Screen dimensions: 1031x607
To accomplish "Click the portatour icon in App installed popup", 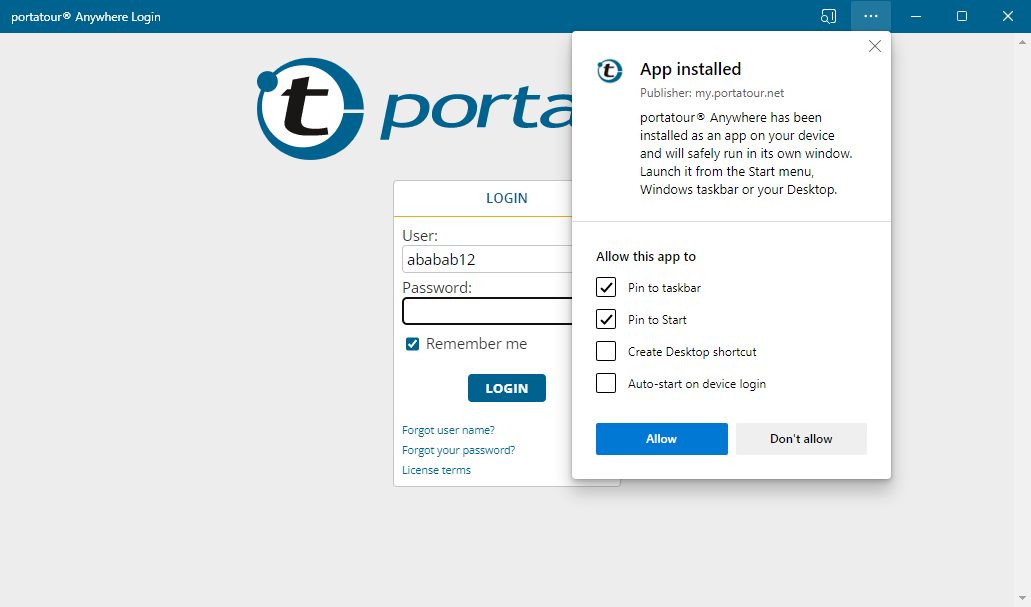I will click(610, 70).
